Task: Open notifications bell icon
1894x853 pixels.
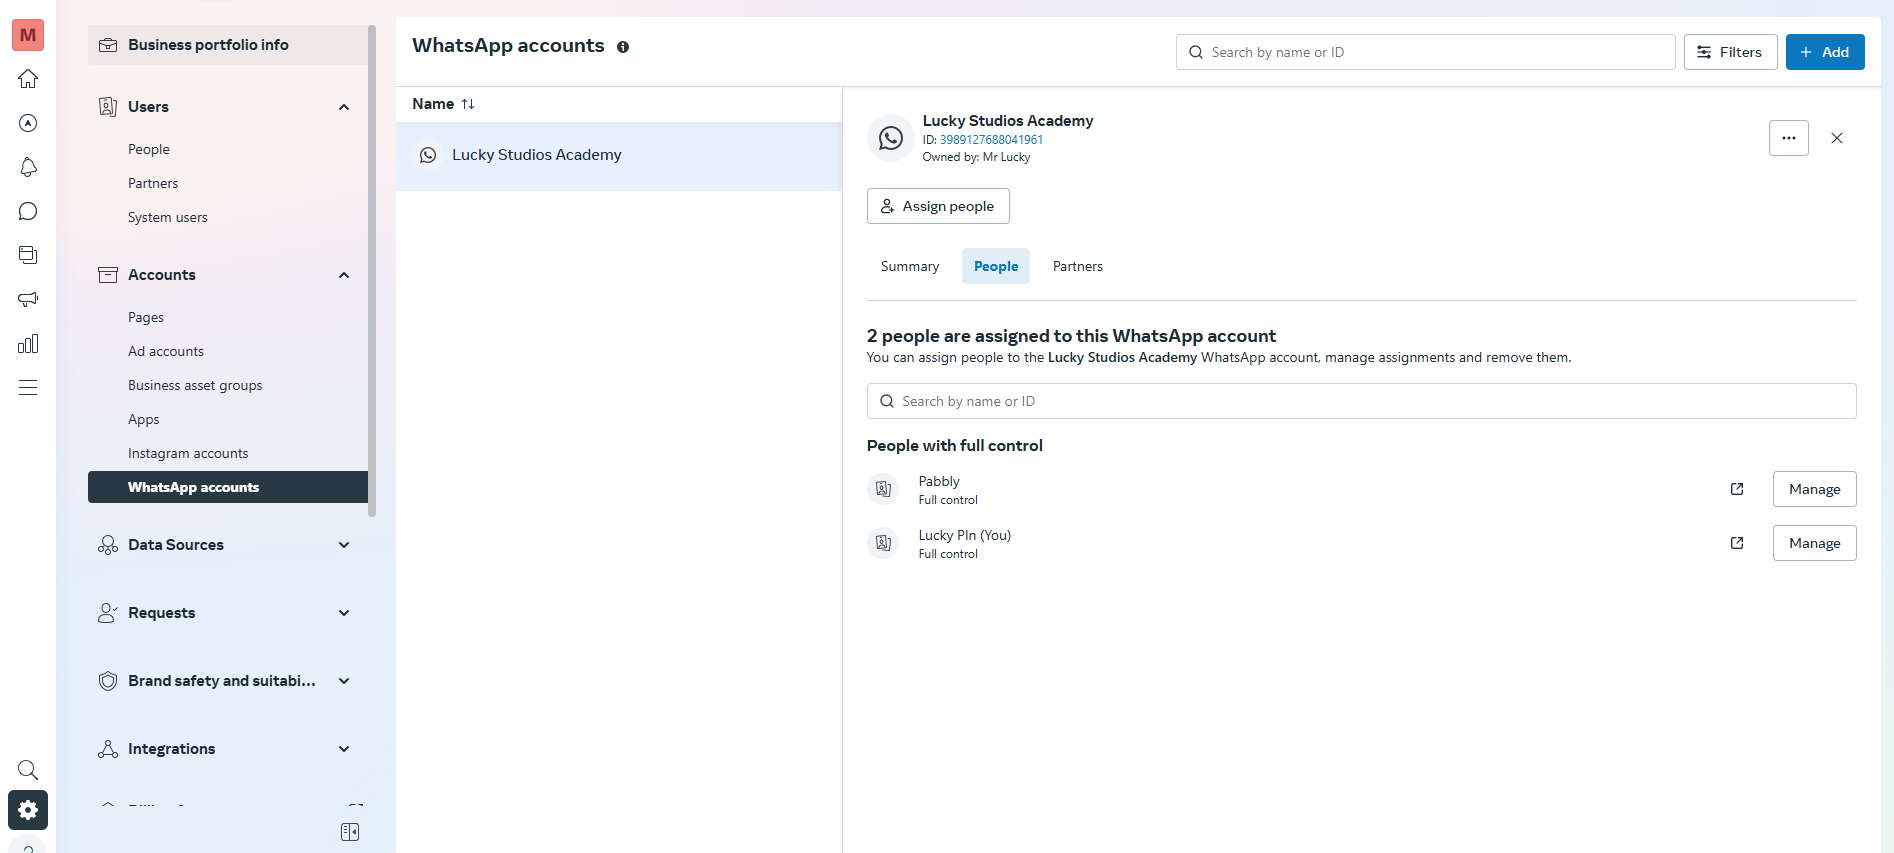Action: pyautogui.click(x=28, y=167)
